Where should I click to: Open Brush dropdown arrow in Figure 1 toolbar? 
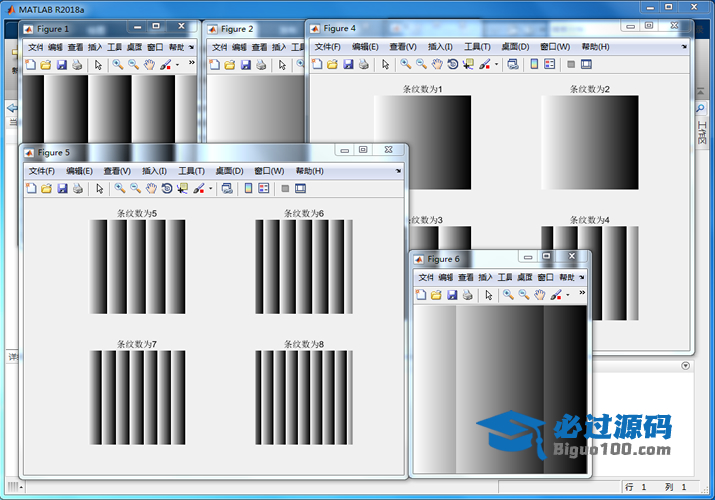pos(177,65)
